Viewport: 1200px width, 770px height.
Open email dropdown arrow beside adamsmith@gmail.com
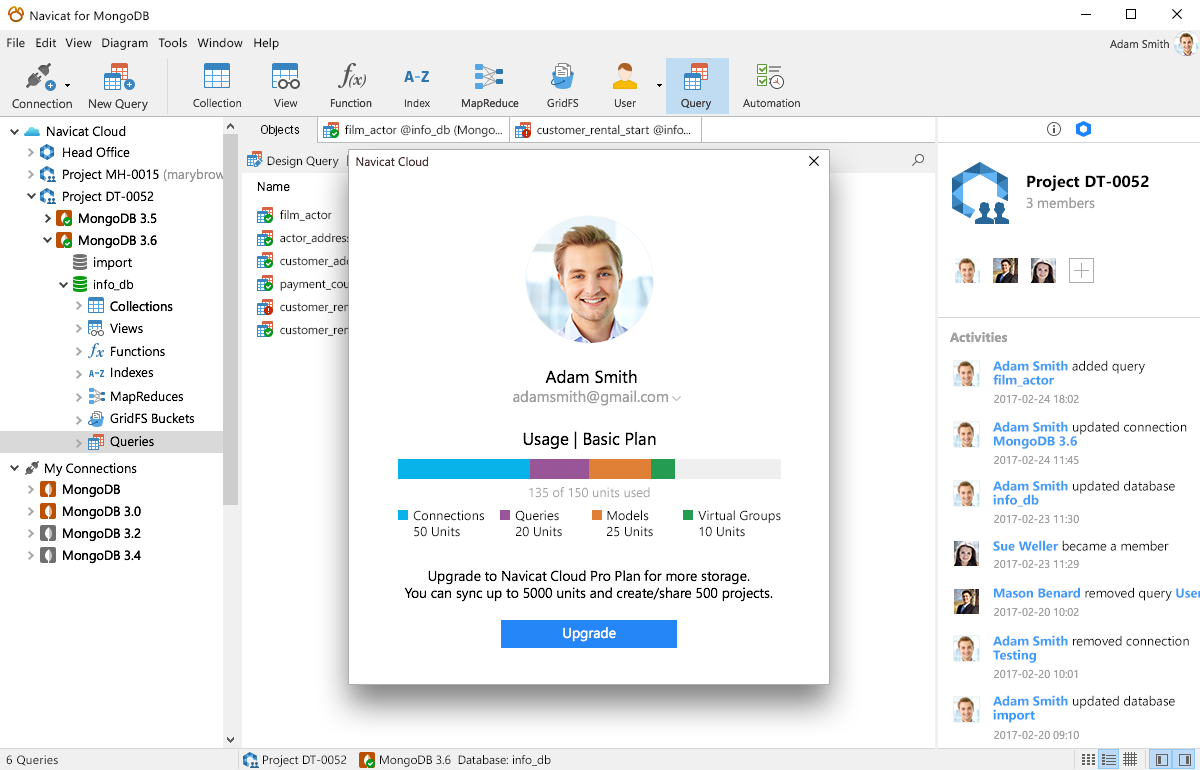point(677,398)
